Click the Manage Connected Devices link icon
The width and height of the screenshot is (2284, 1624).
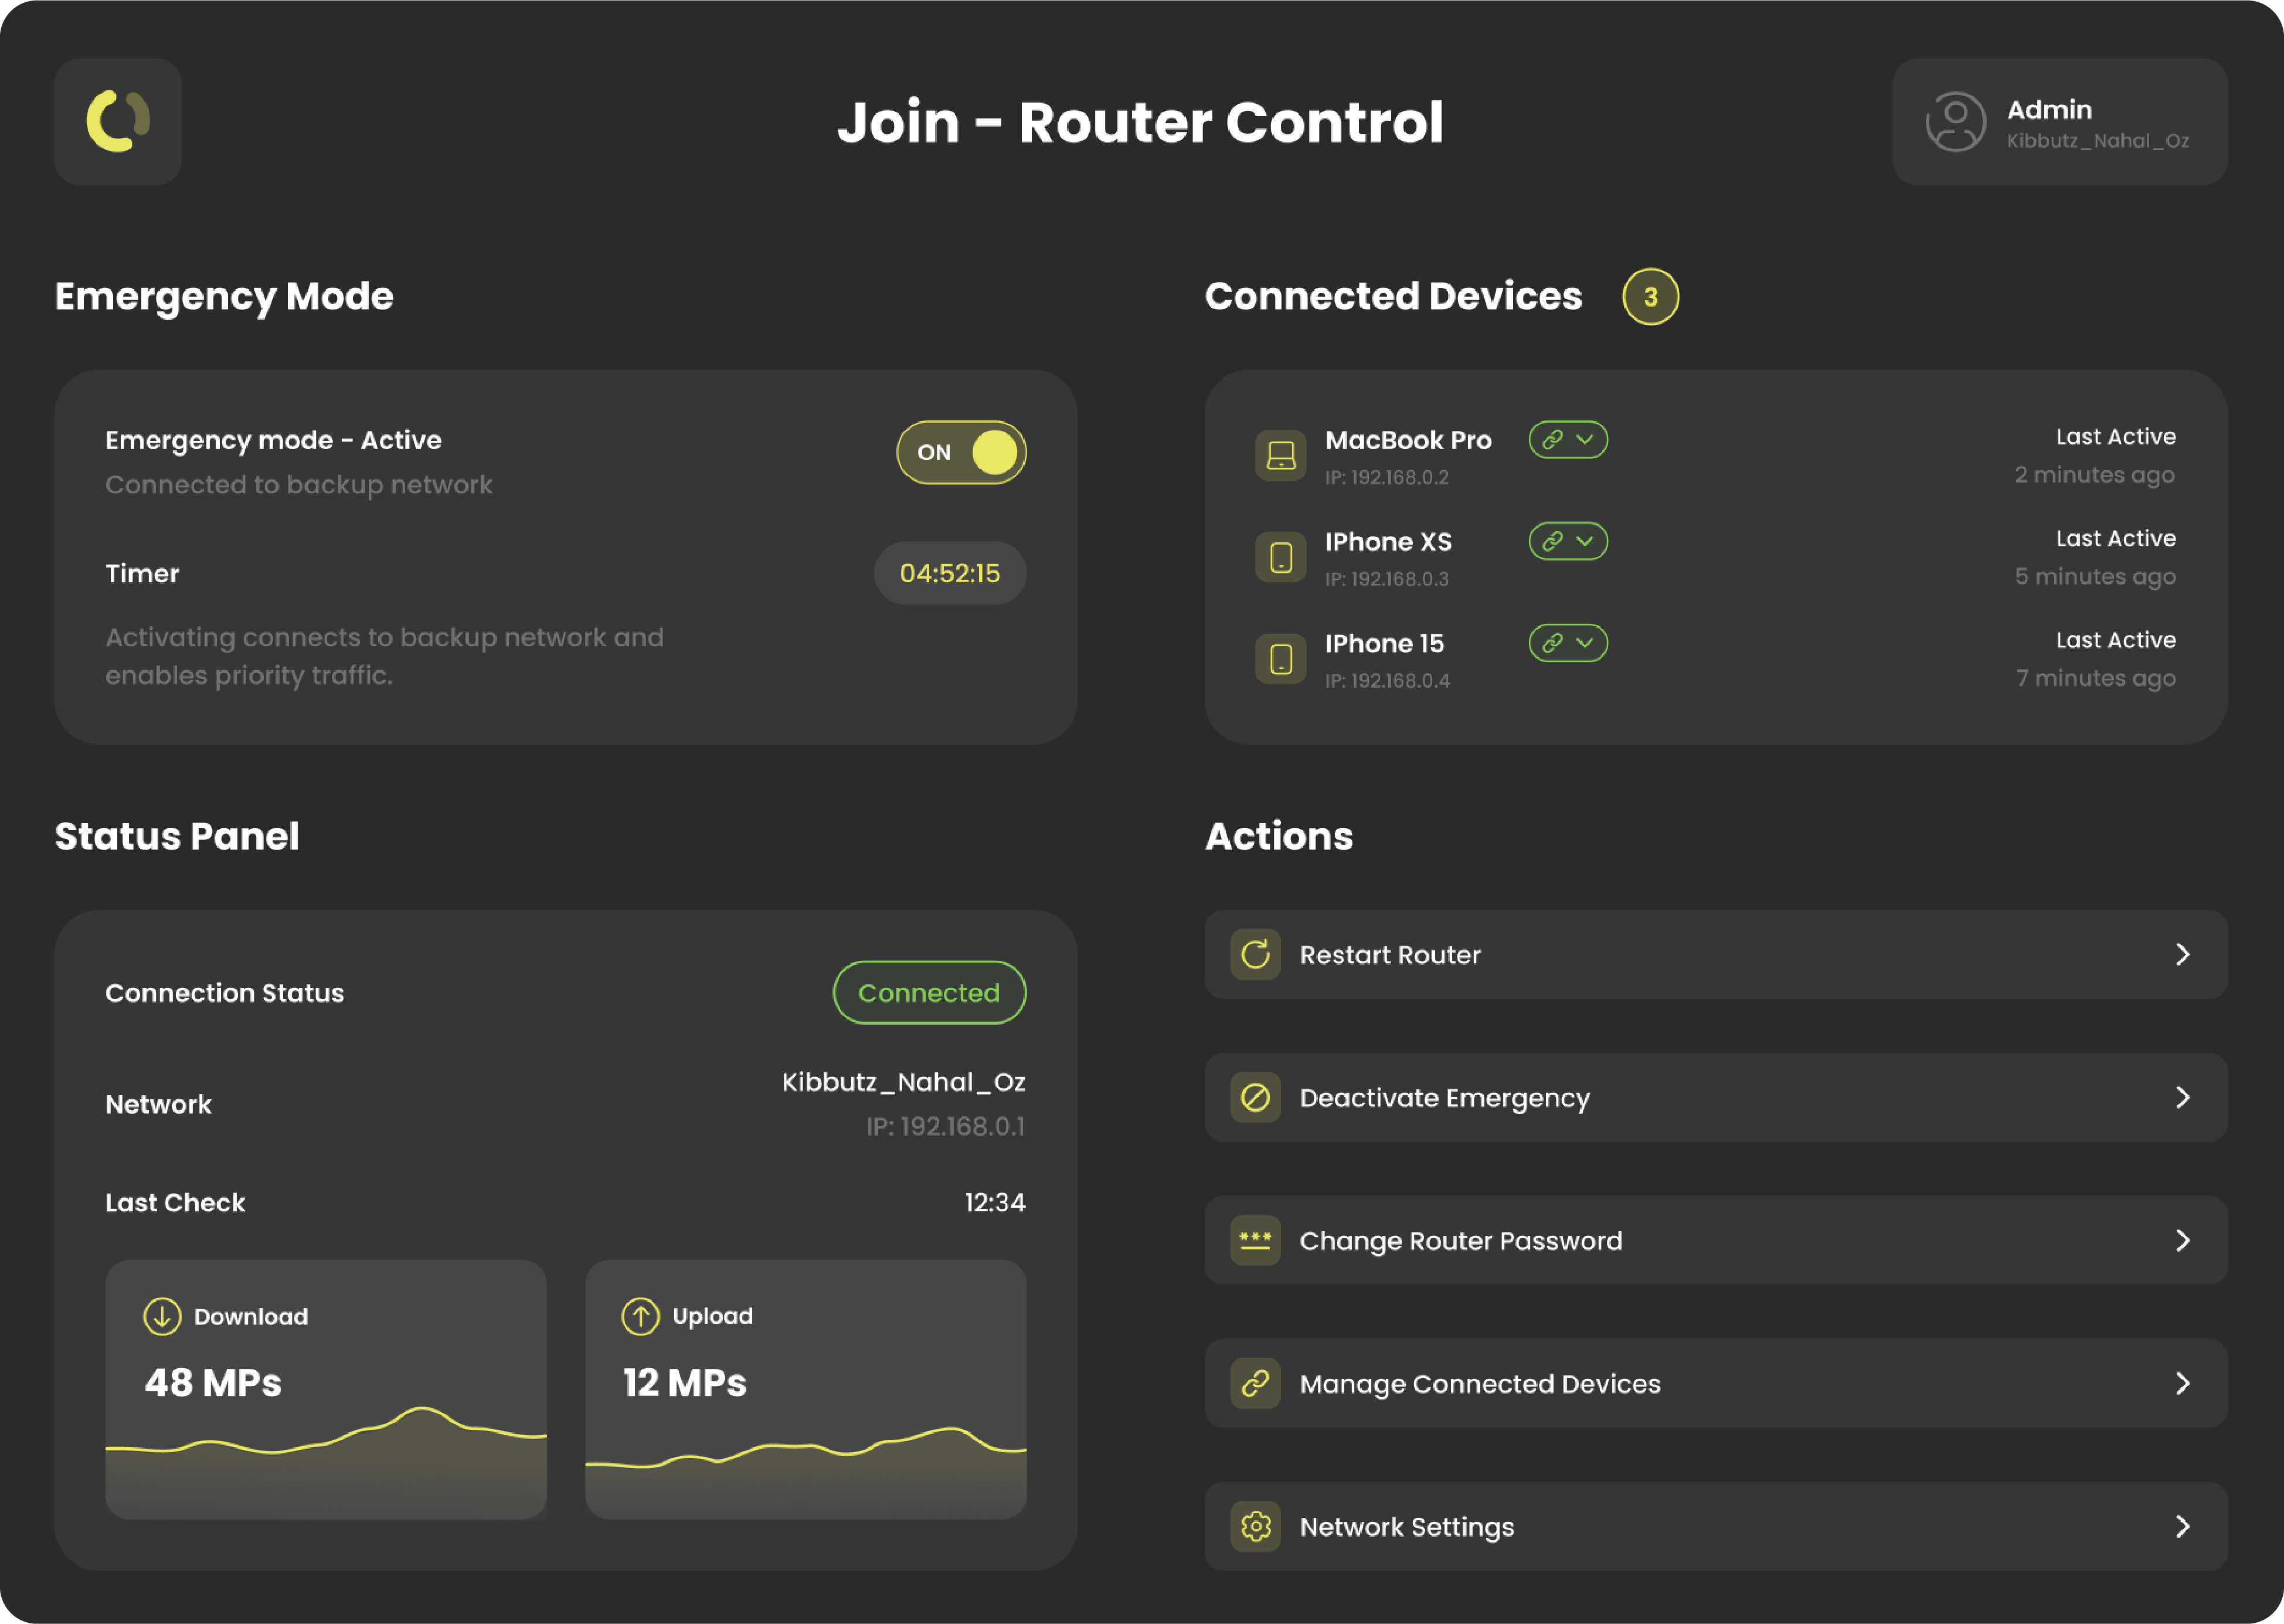coord(1255,1384)
